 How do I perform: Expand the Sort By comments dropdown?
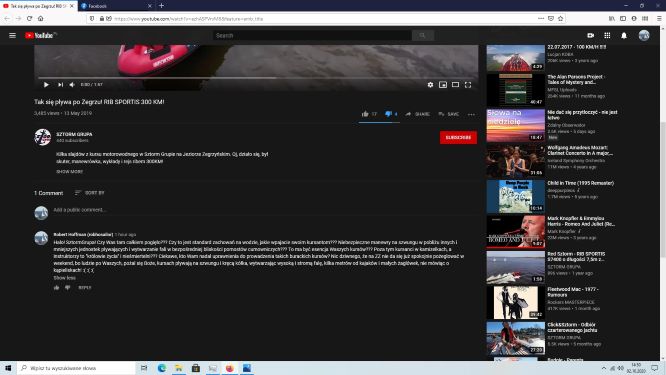click(89, 193)
